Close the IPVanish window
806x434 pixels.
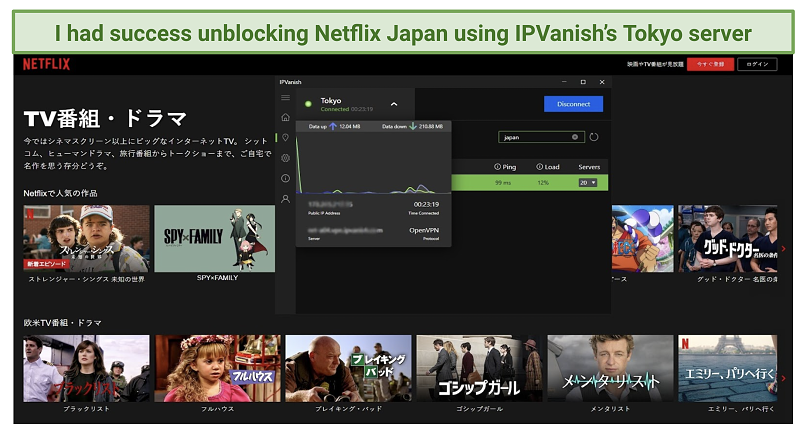point(602,82)
